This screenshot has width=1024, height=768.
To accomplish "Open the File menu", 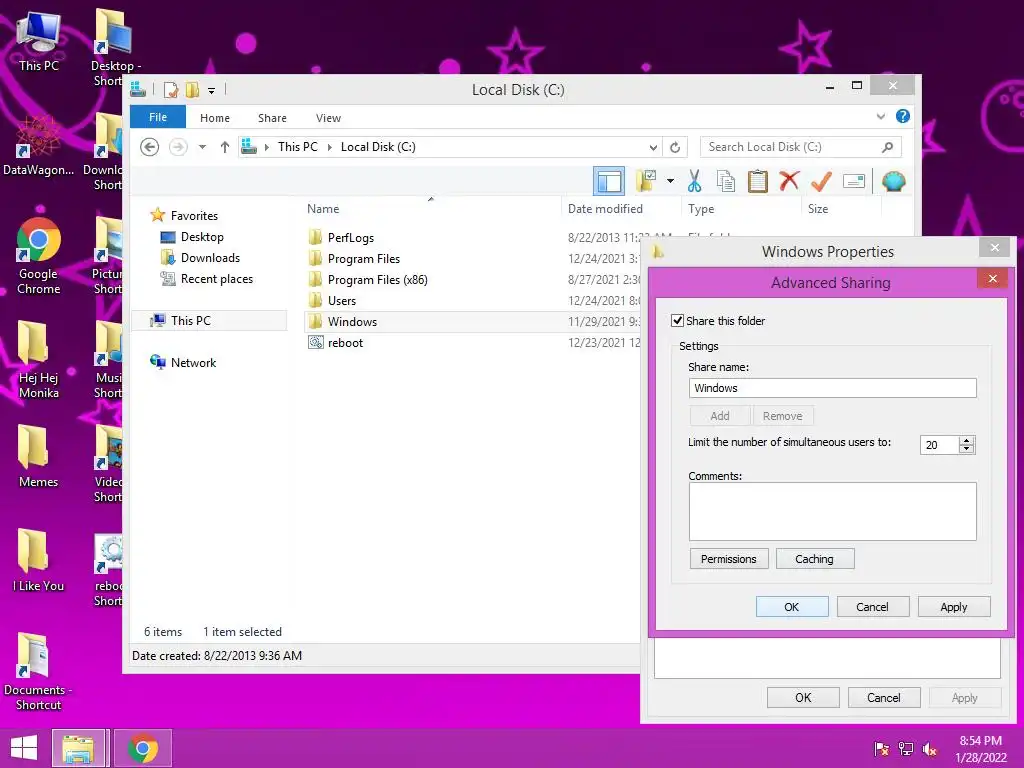I will pos(158,117).
